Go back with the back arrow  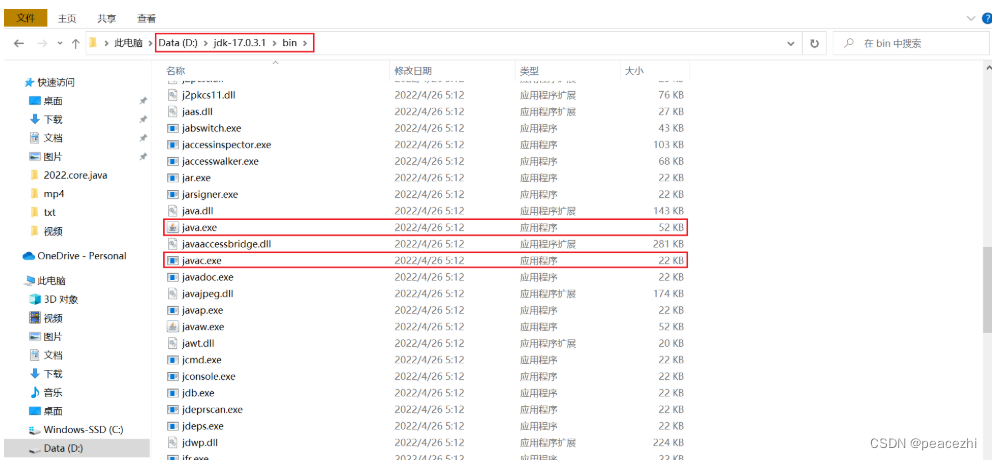19,44
